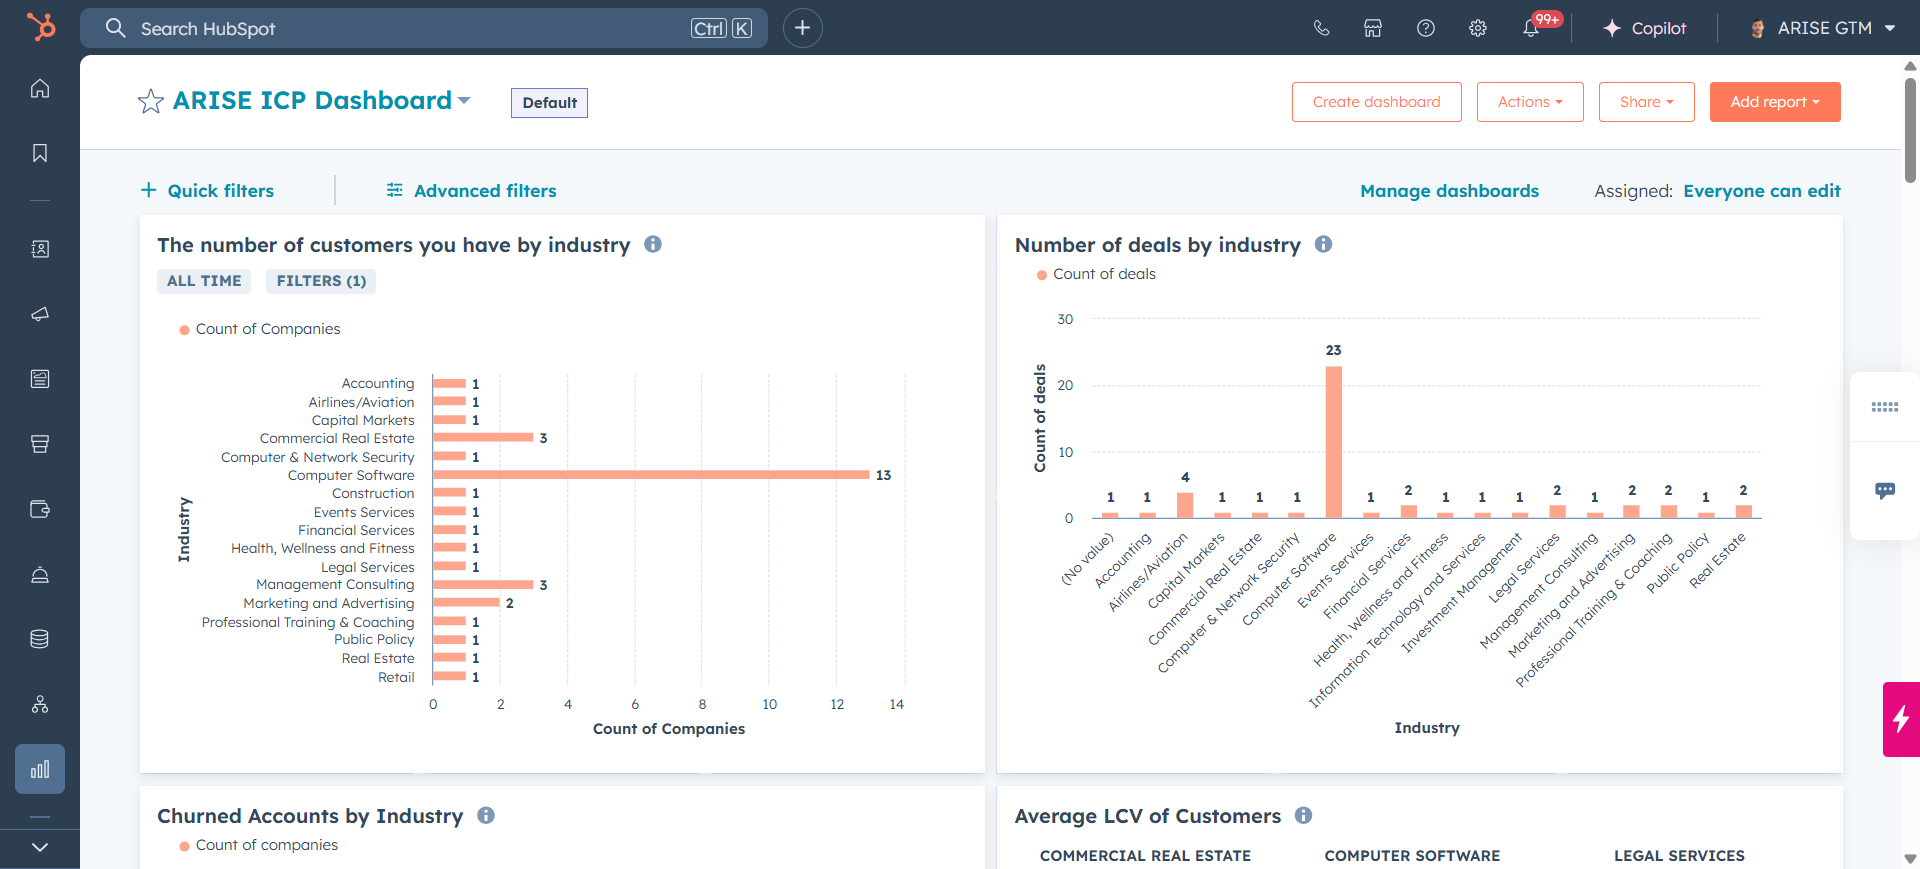The image size is (1920, 869).
Task: Open the Share dropdown
Action: coord(1646,102)
